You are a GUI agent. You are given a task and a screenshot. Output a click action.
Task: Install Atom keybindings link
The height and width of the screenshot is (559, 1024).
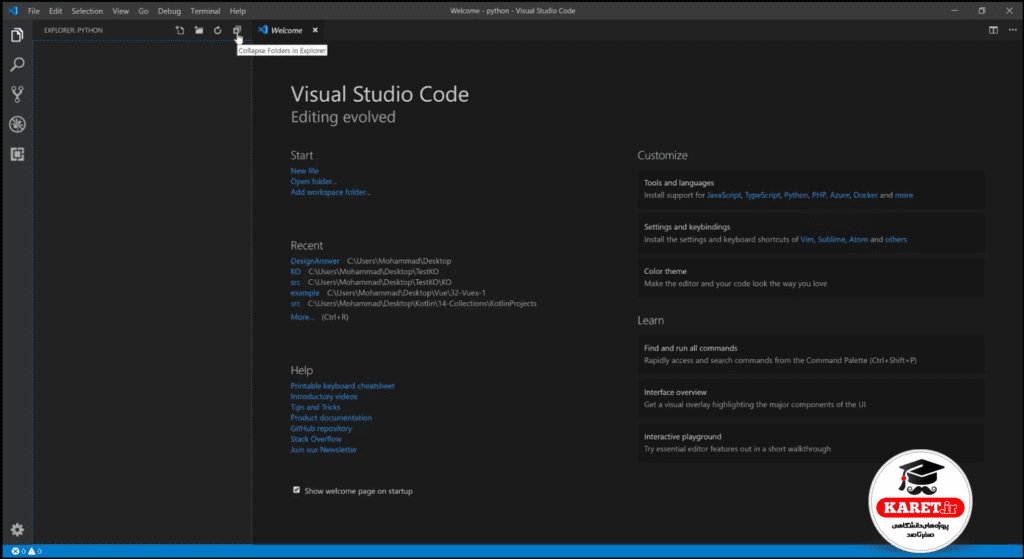coord(858,240)
